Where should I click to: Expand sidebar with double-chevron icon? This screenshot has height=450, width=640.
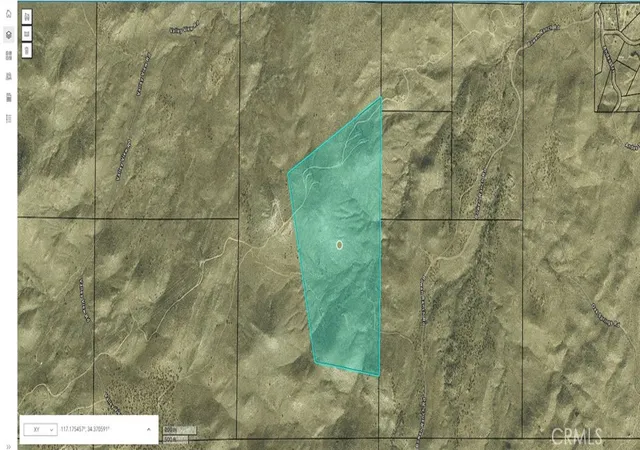coord(9,446)
